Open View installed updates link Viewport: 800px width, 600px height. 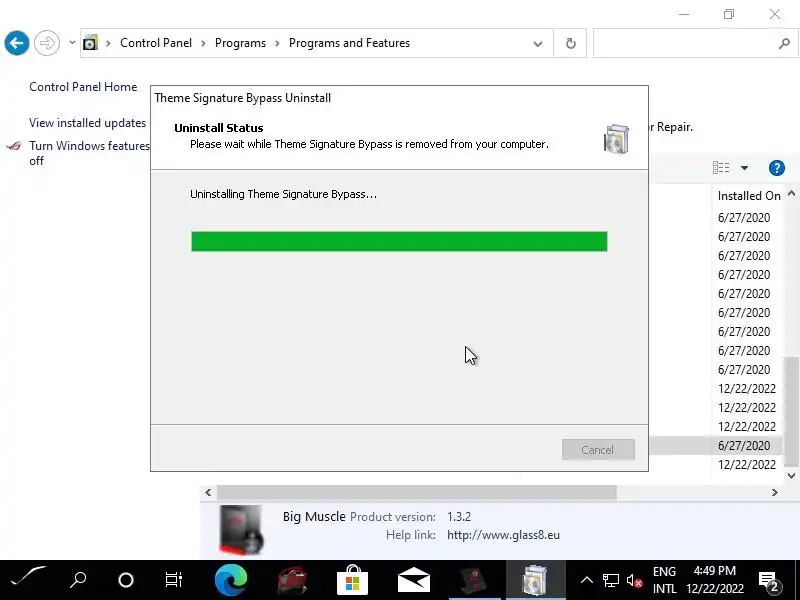pyautogui.click(x=87, y=123)
